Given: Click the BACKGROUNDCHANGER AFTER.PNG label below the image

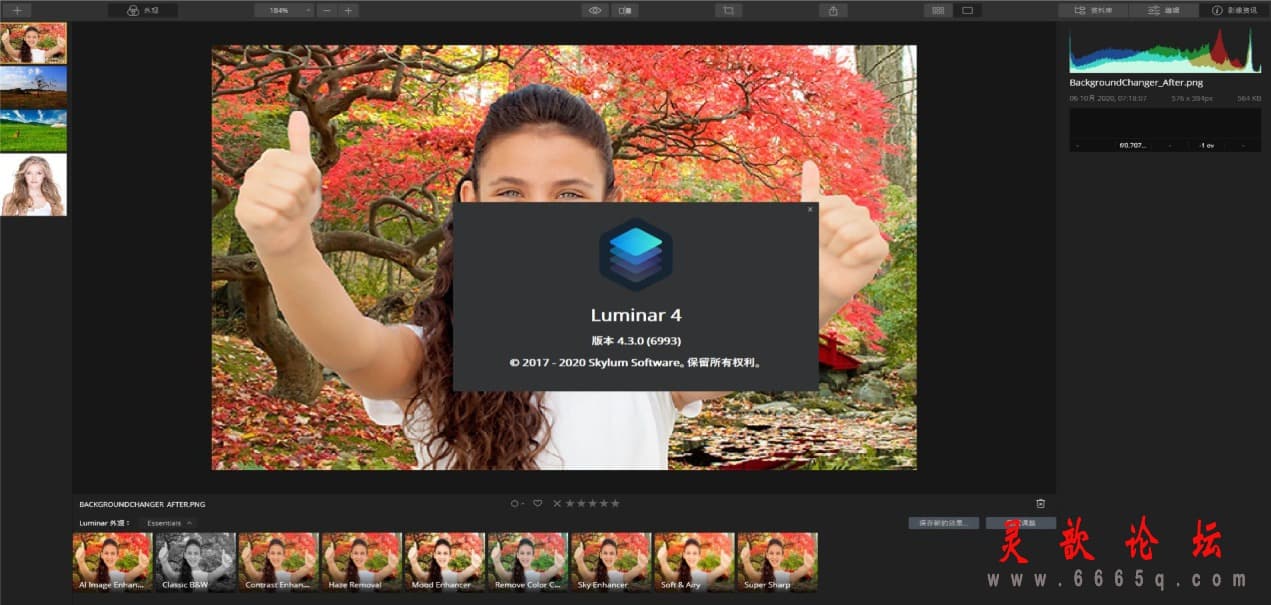Looking at the screenshot, I should 142,504.
